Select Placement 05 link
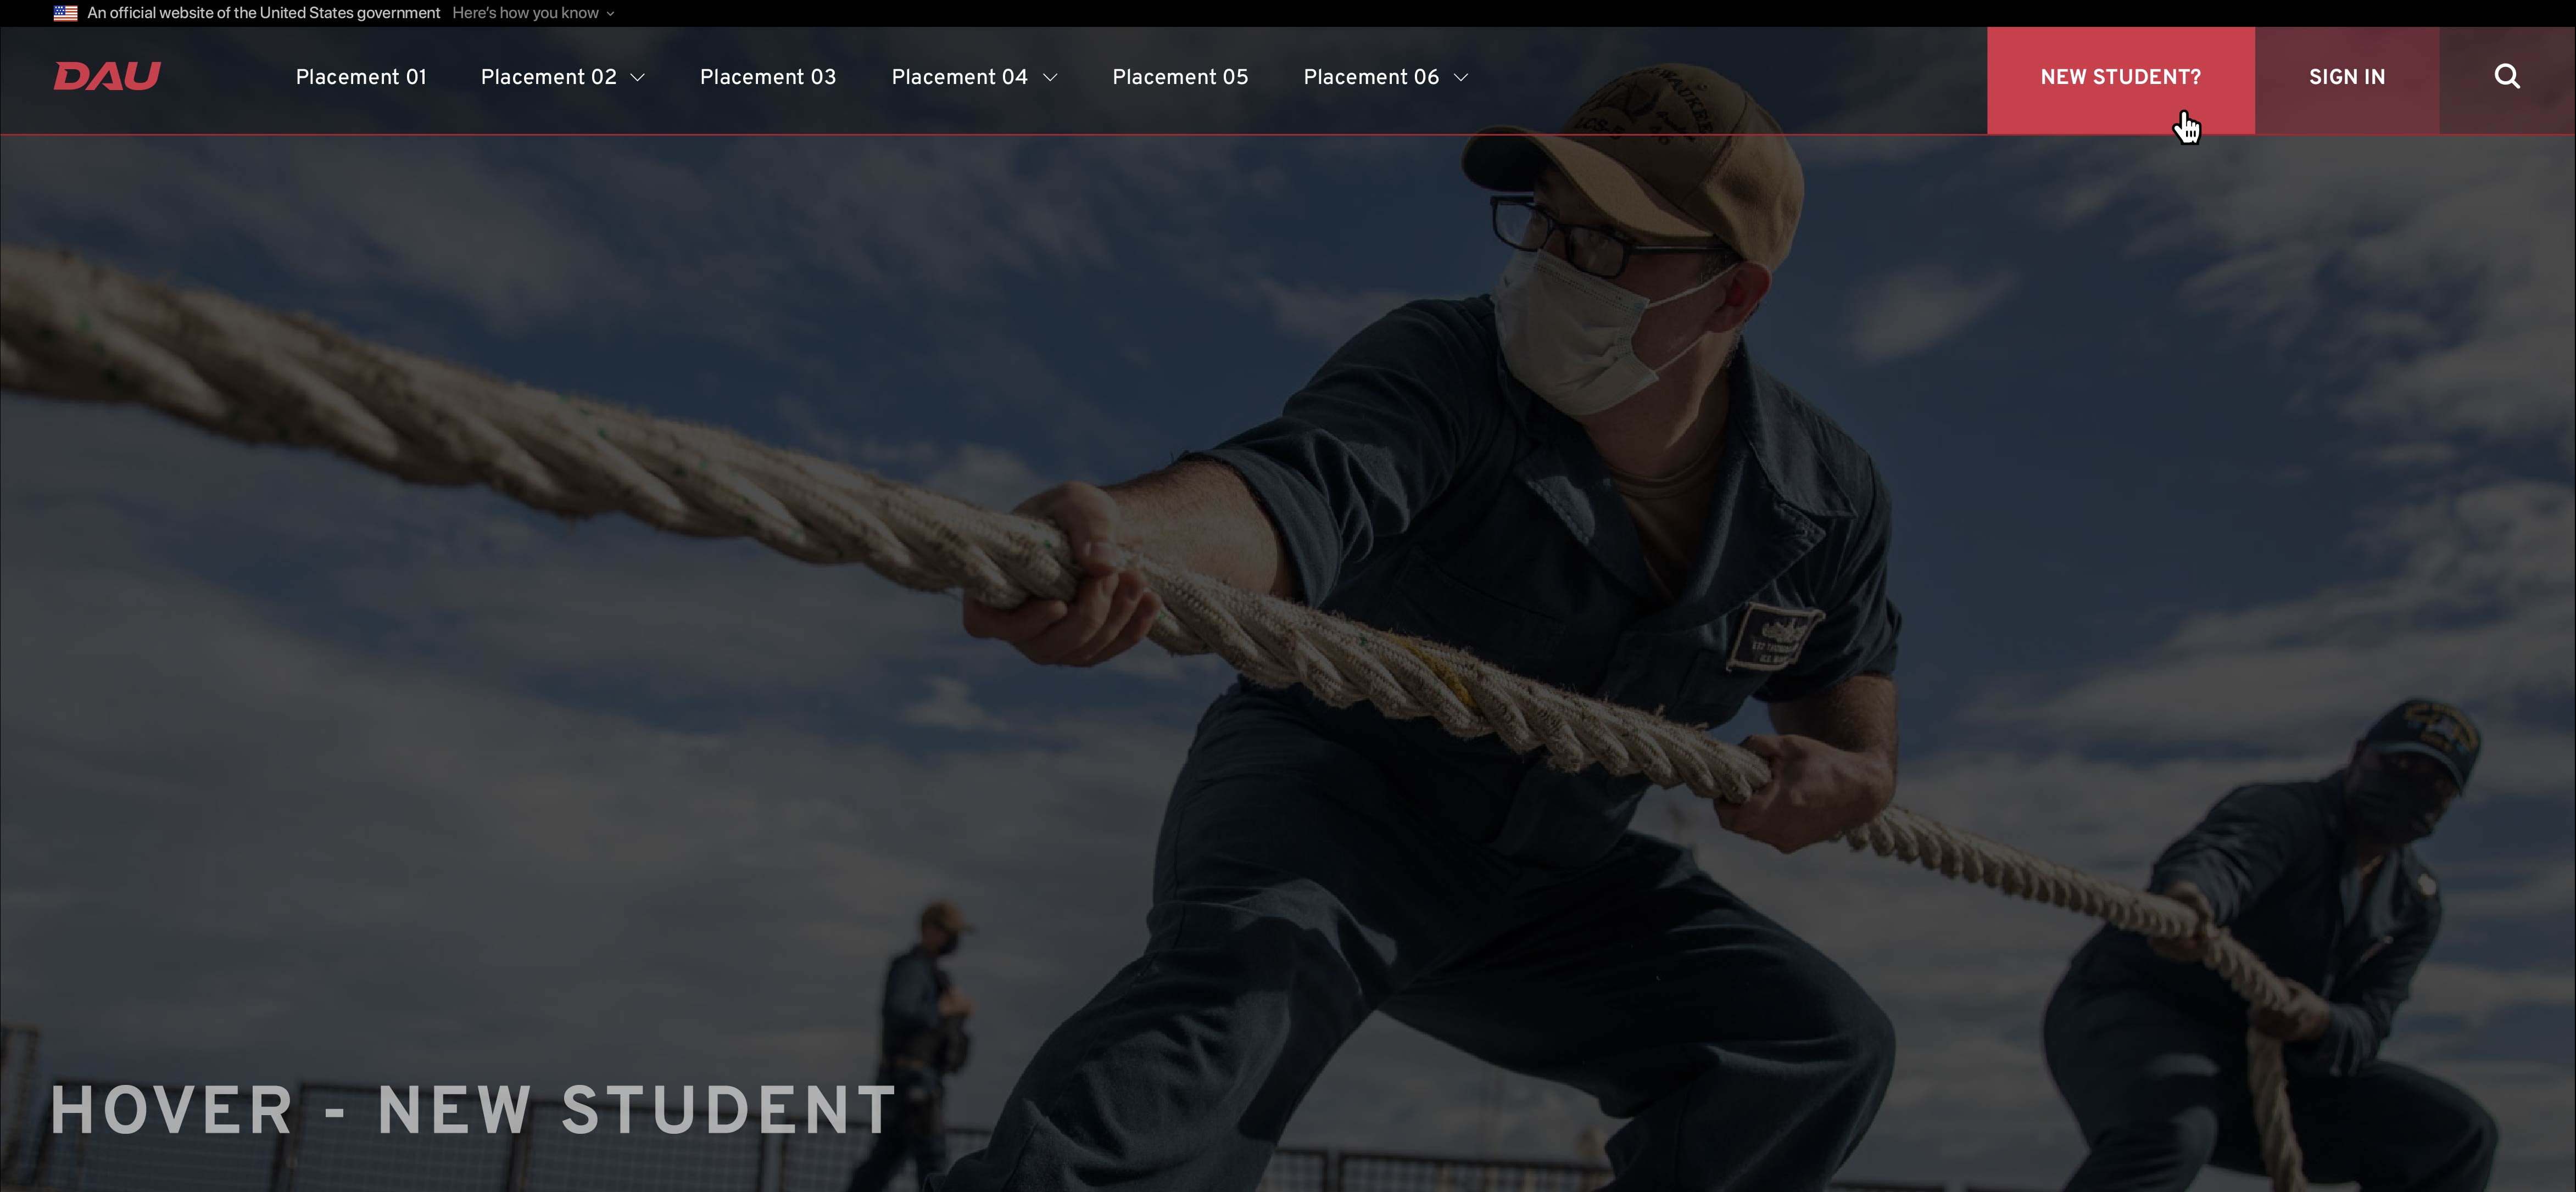 pos(1180,77)
